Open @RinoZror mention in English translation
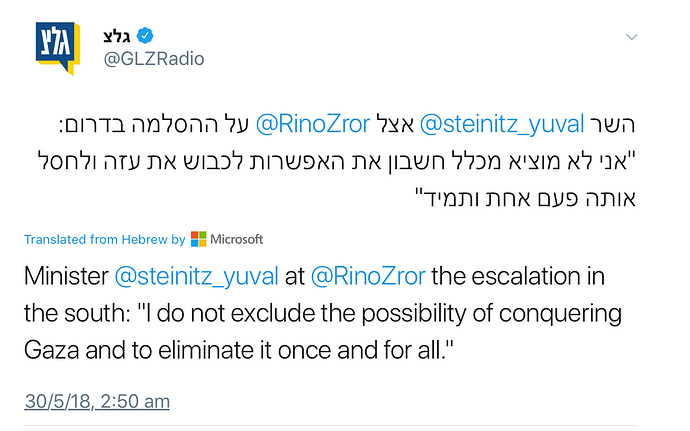 368,276
